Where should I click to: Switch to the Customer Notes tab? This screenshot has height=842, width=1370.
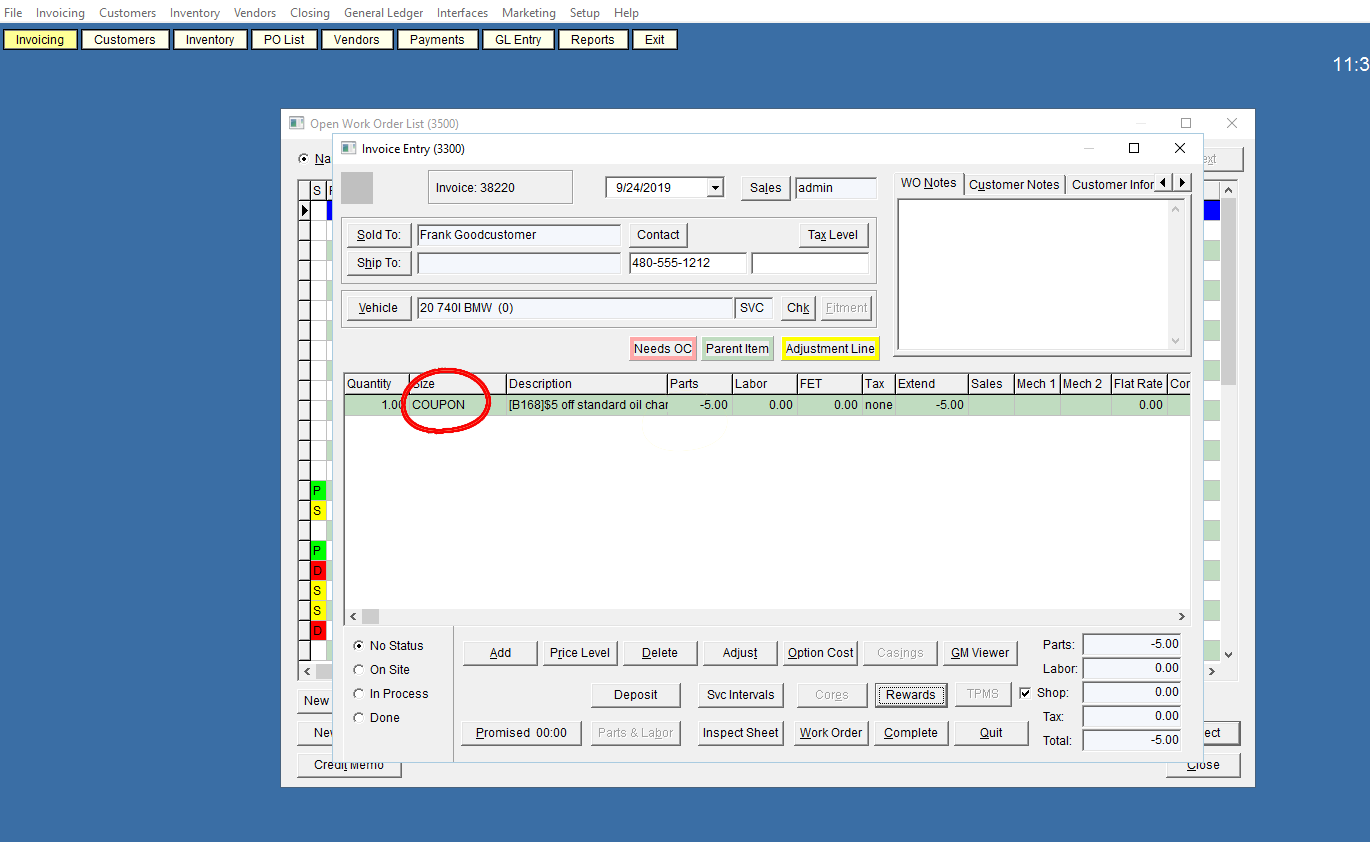(x=1014, y=185)
